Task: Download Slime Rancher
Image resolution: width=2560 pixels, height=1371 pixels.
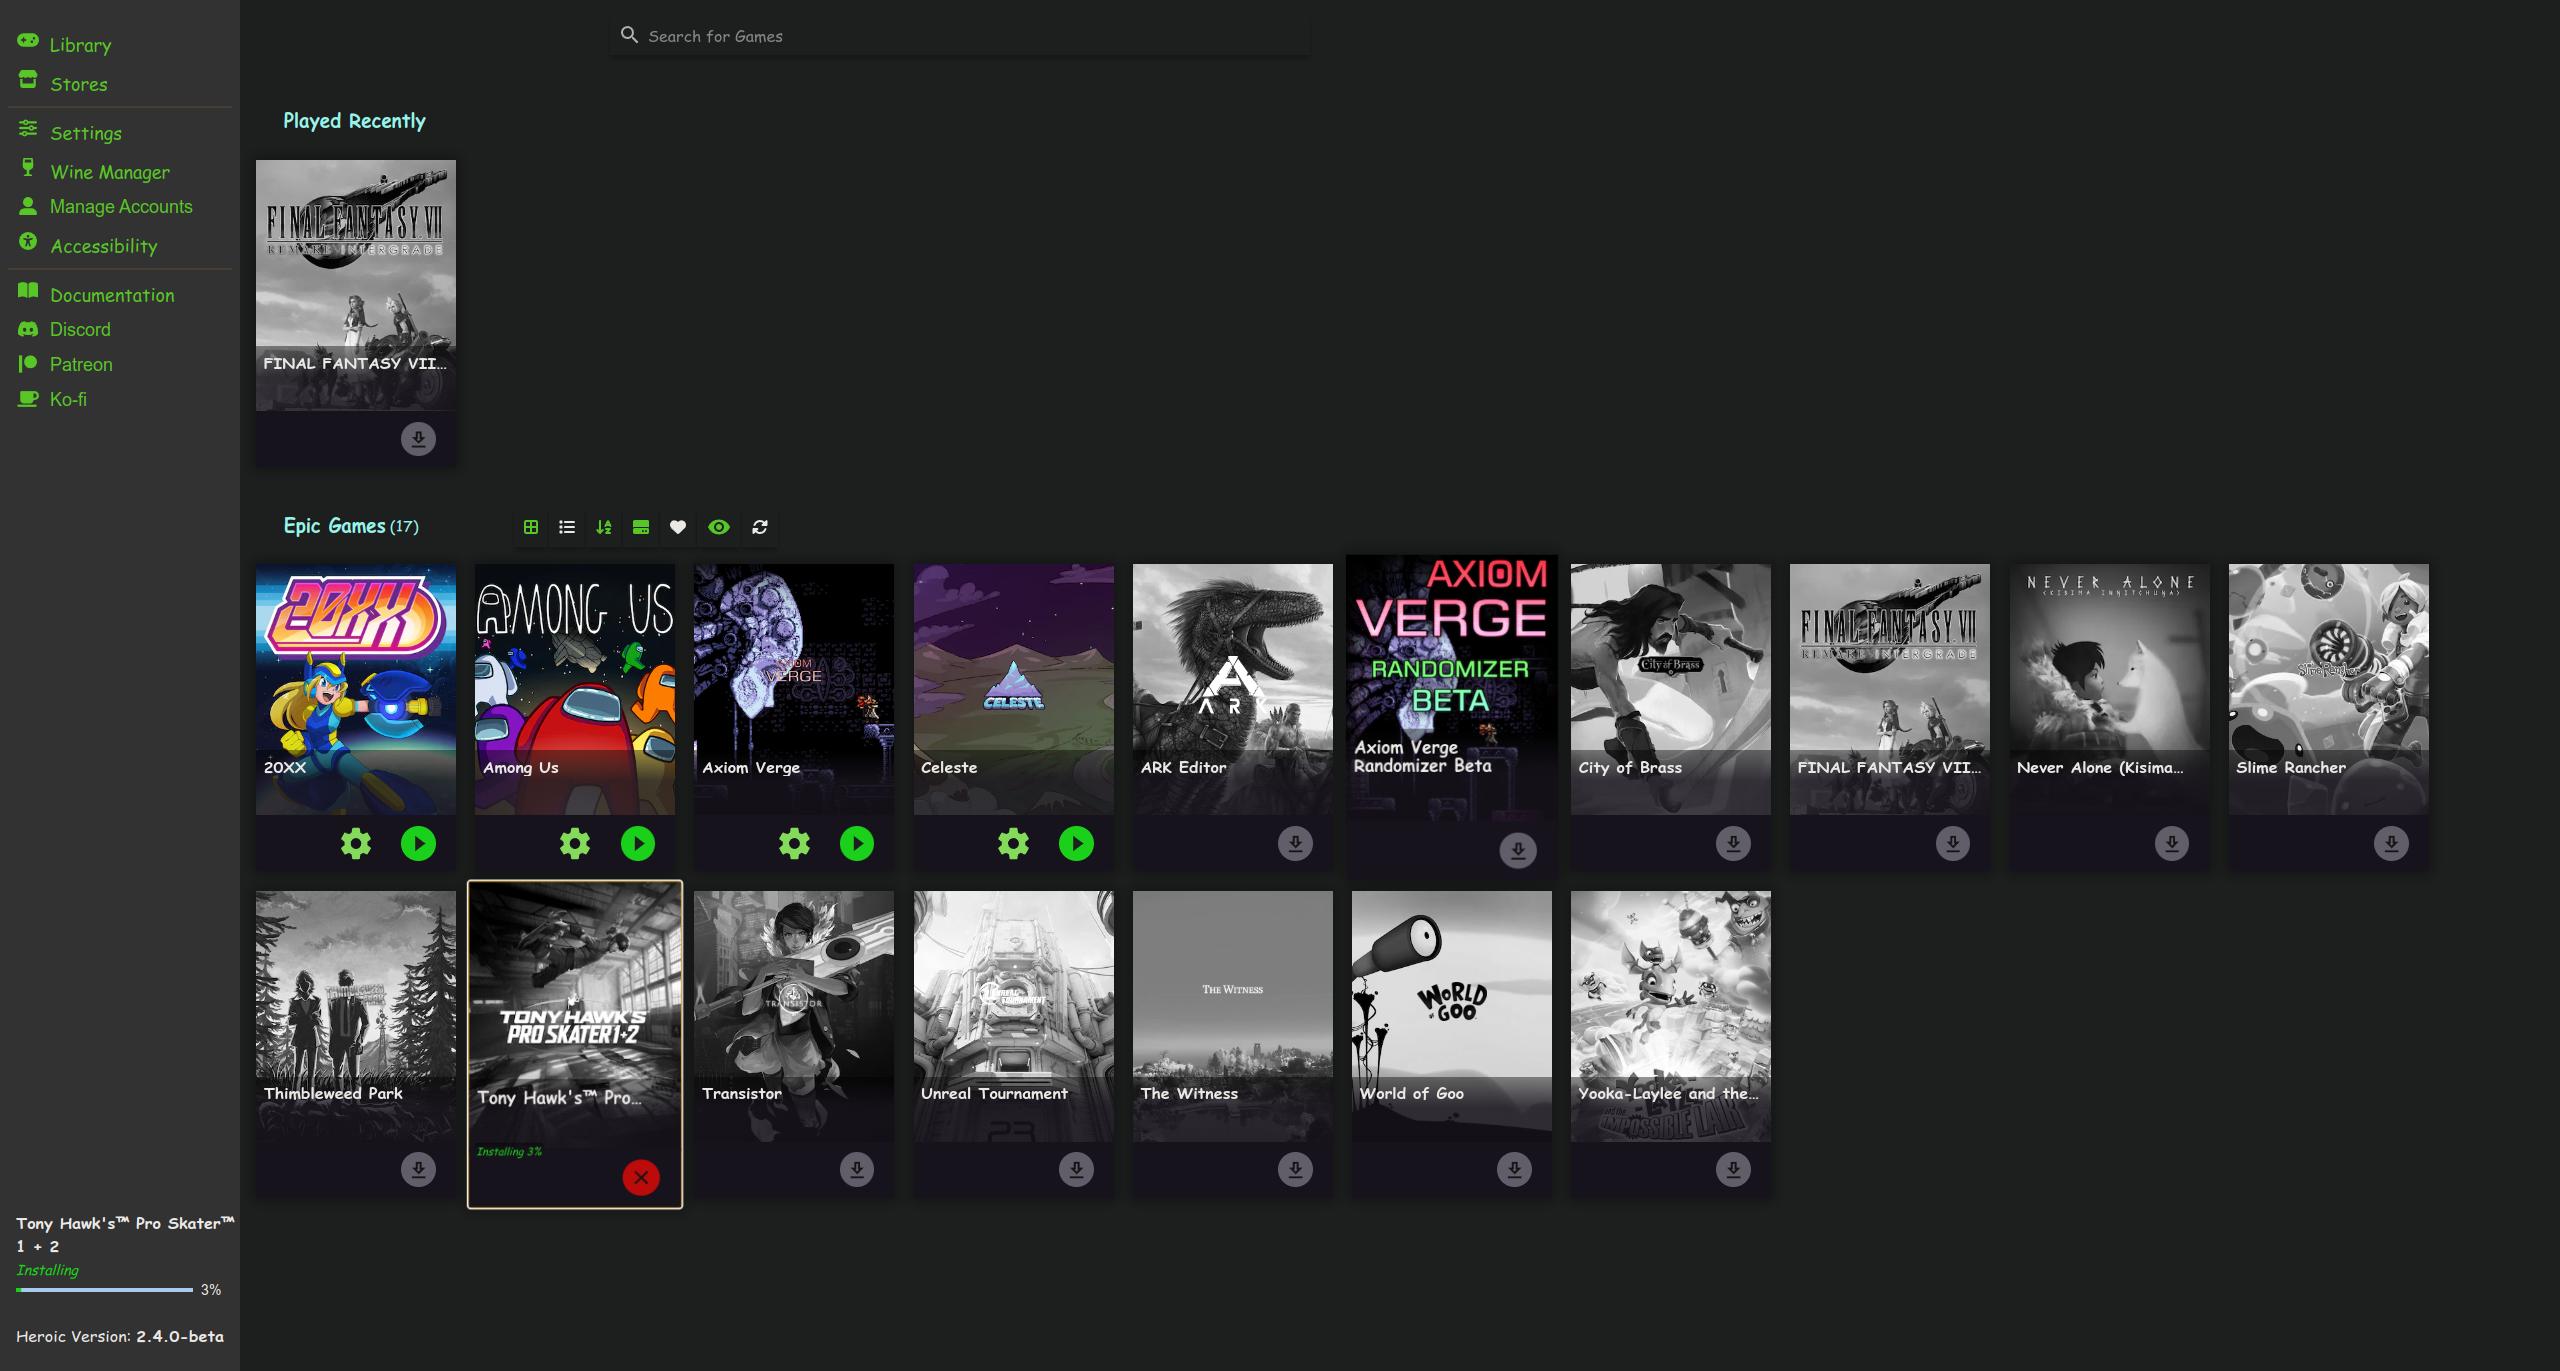Action: [x=2391, y=843]
